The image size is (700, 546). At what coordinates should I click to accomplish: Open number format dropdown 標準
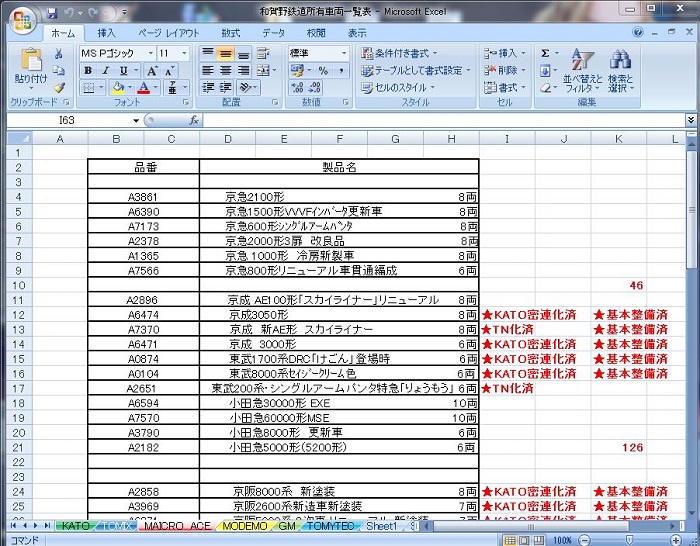(344, 54)
